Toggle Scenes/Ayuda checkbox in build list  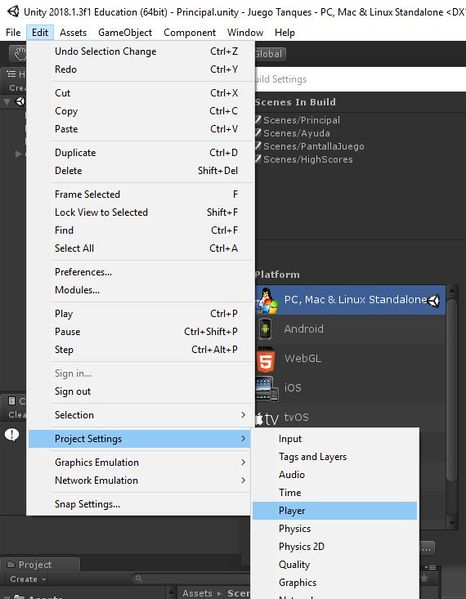click(x=258, y=133)
